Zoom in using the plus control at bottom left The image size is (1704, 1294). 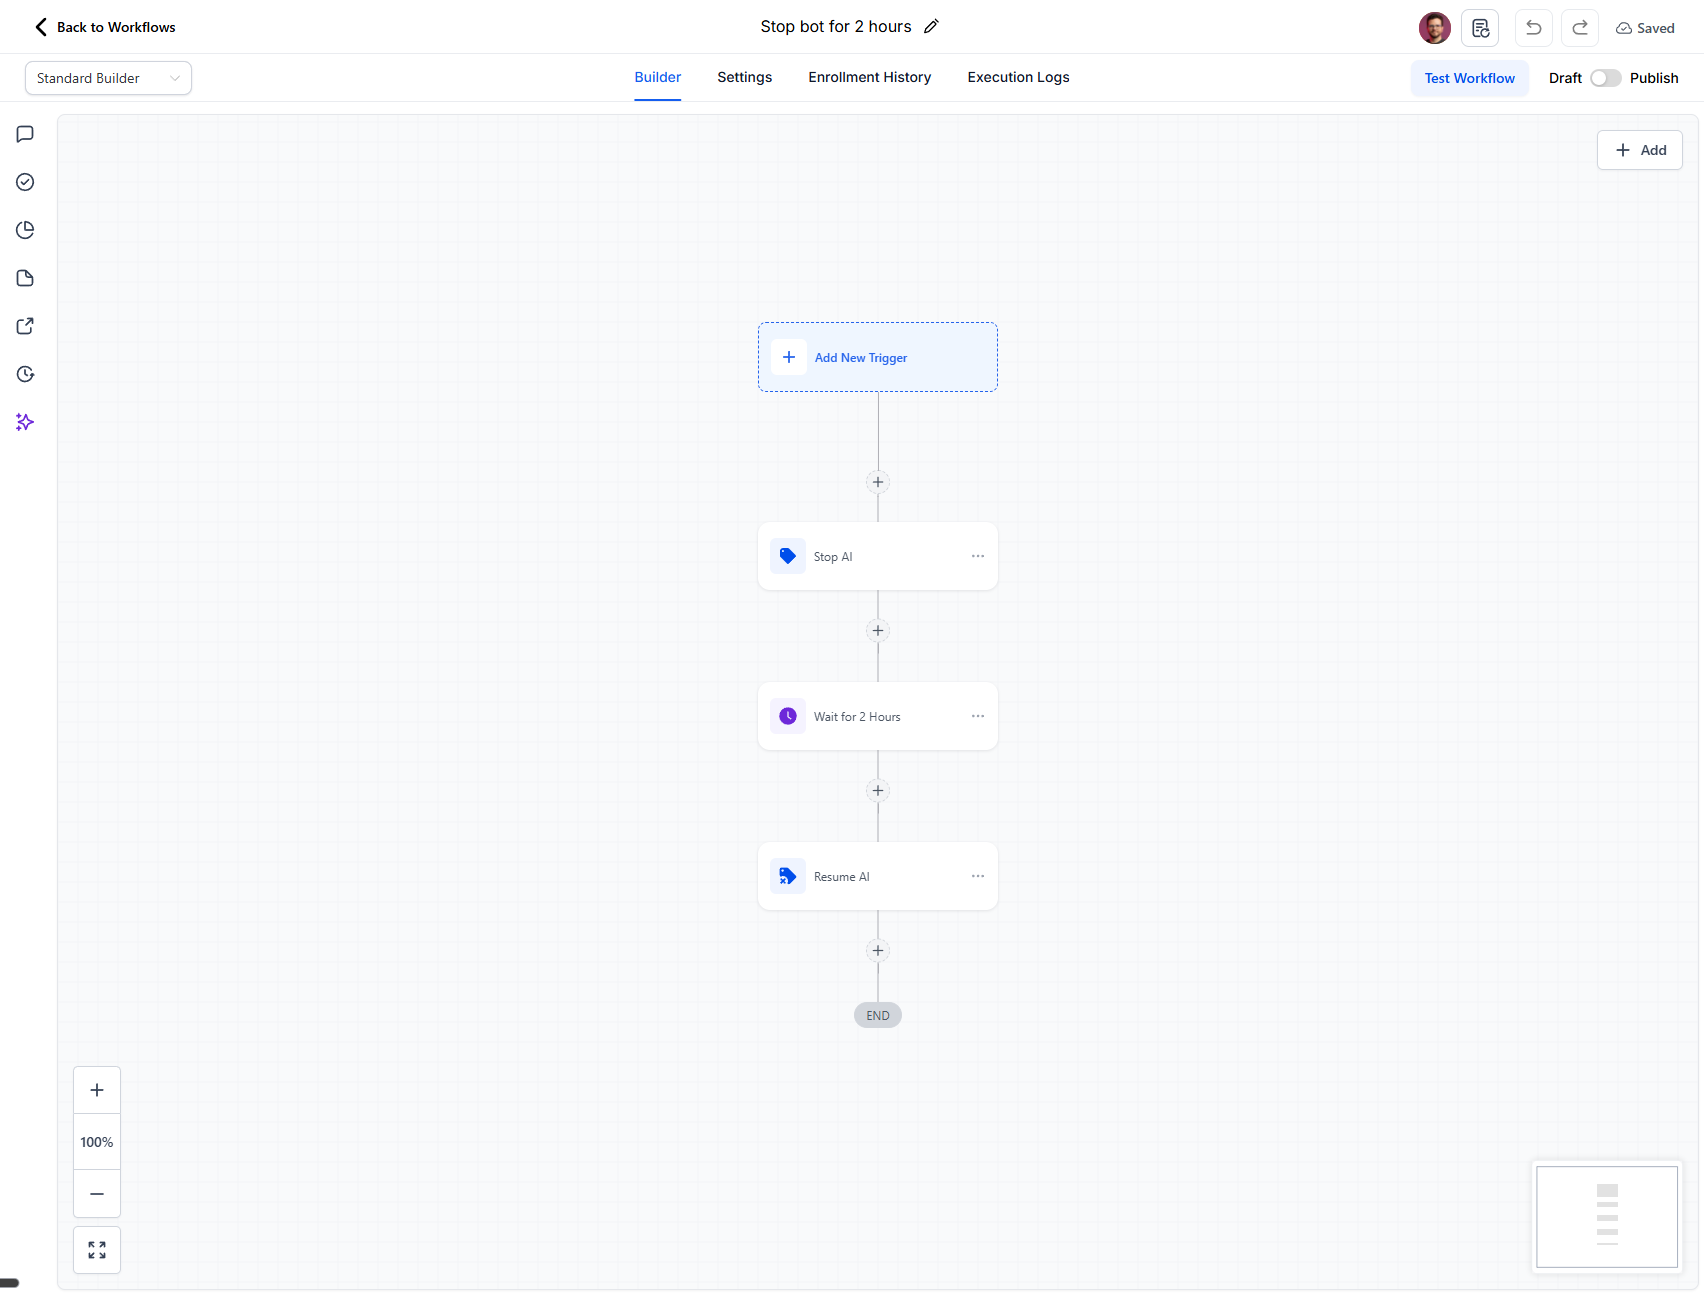tap(96, 1089)
